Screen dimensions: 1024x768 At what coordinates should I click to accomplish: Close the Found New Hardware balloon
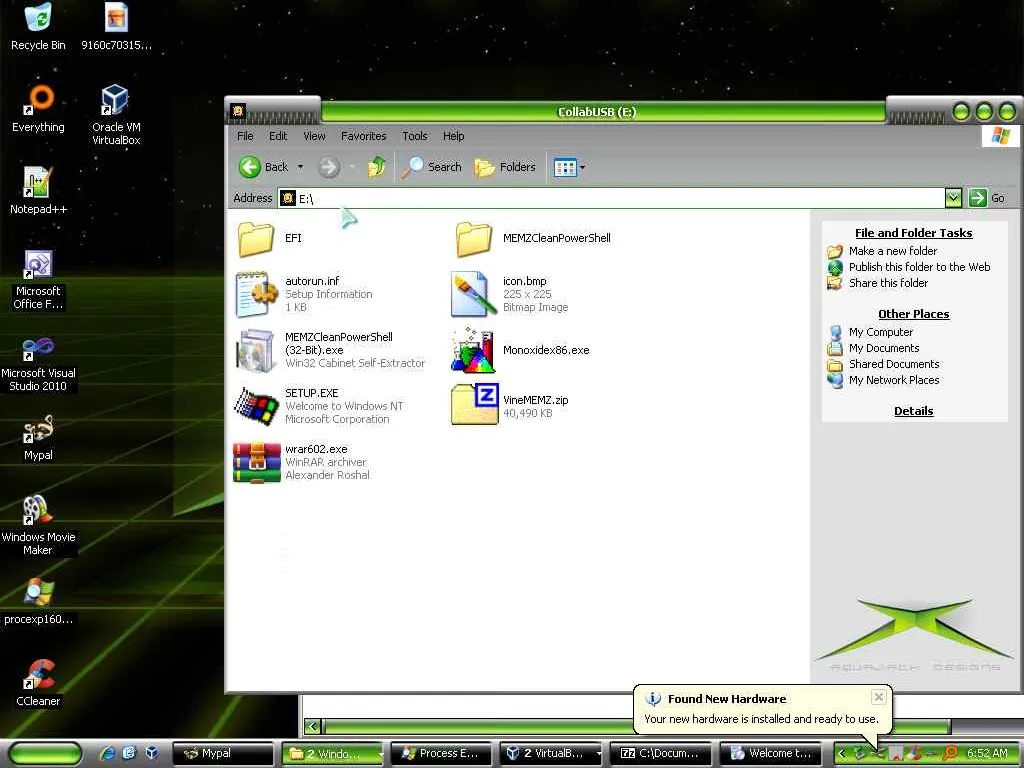(x=879, y=697)
